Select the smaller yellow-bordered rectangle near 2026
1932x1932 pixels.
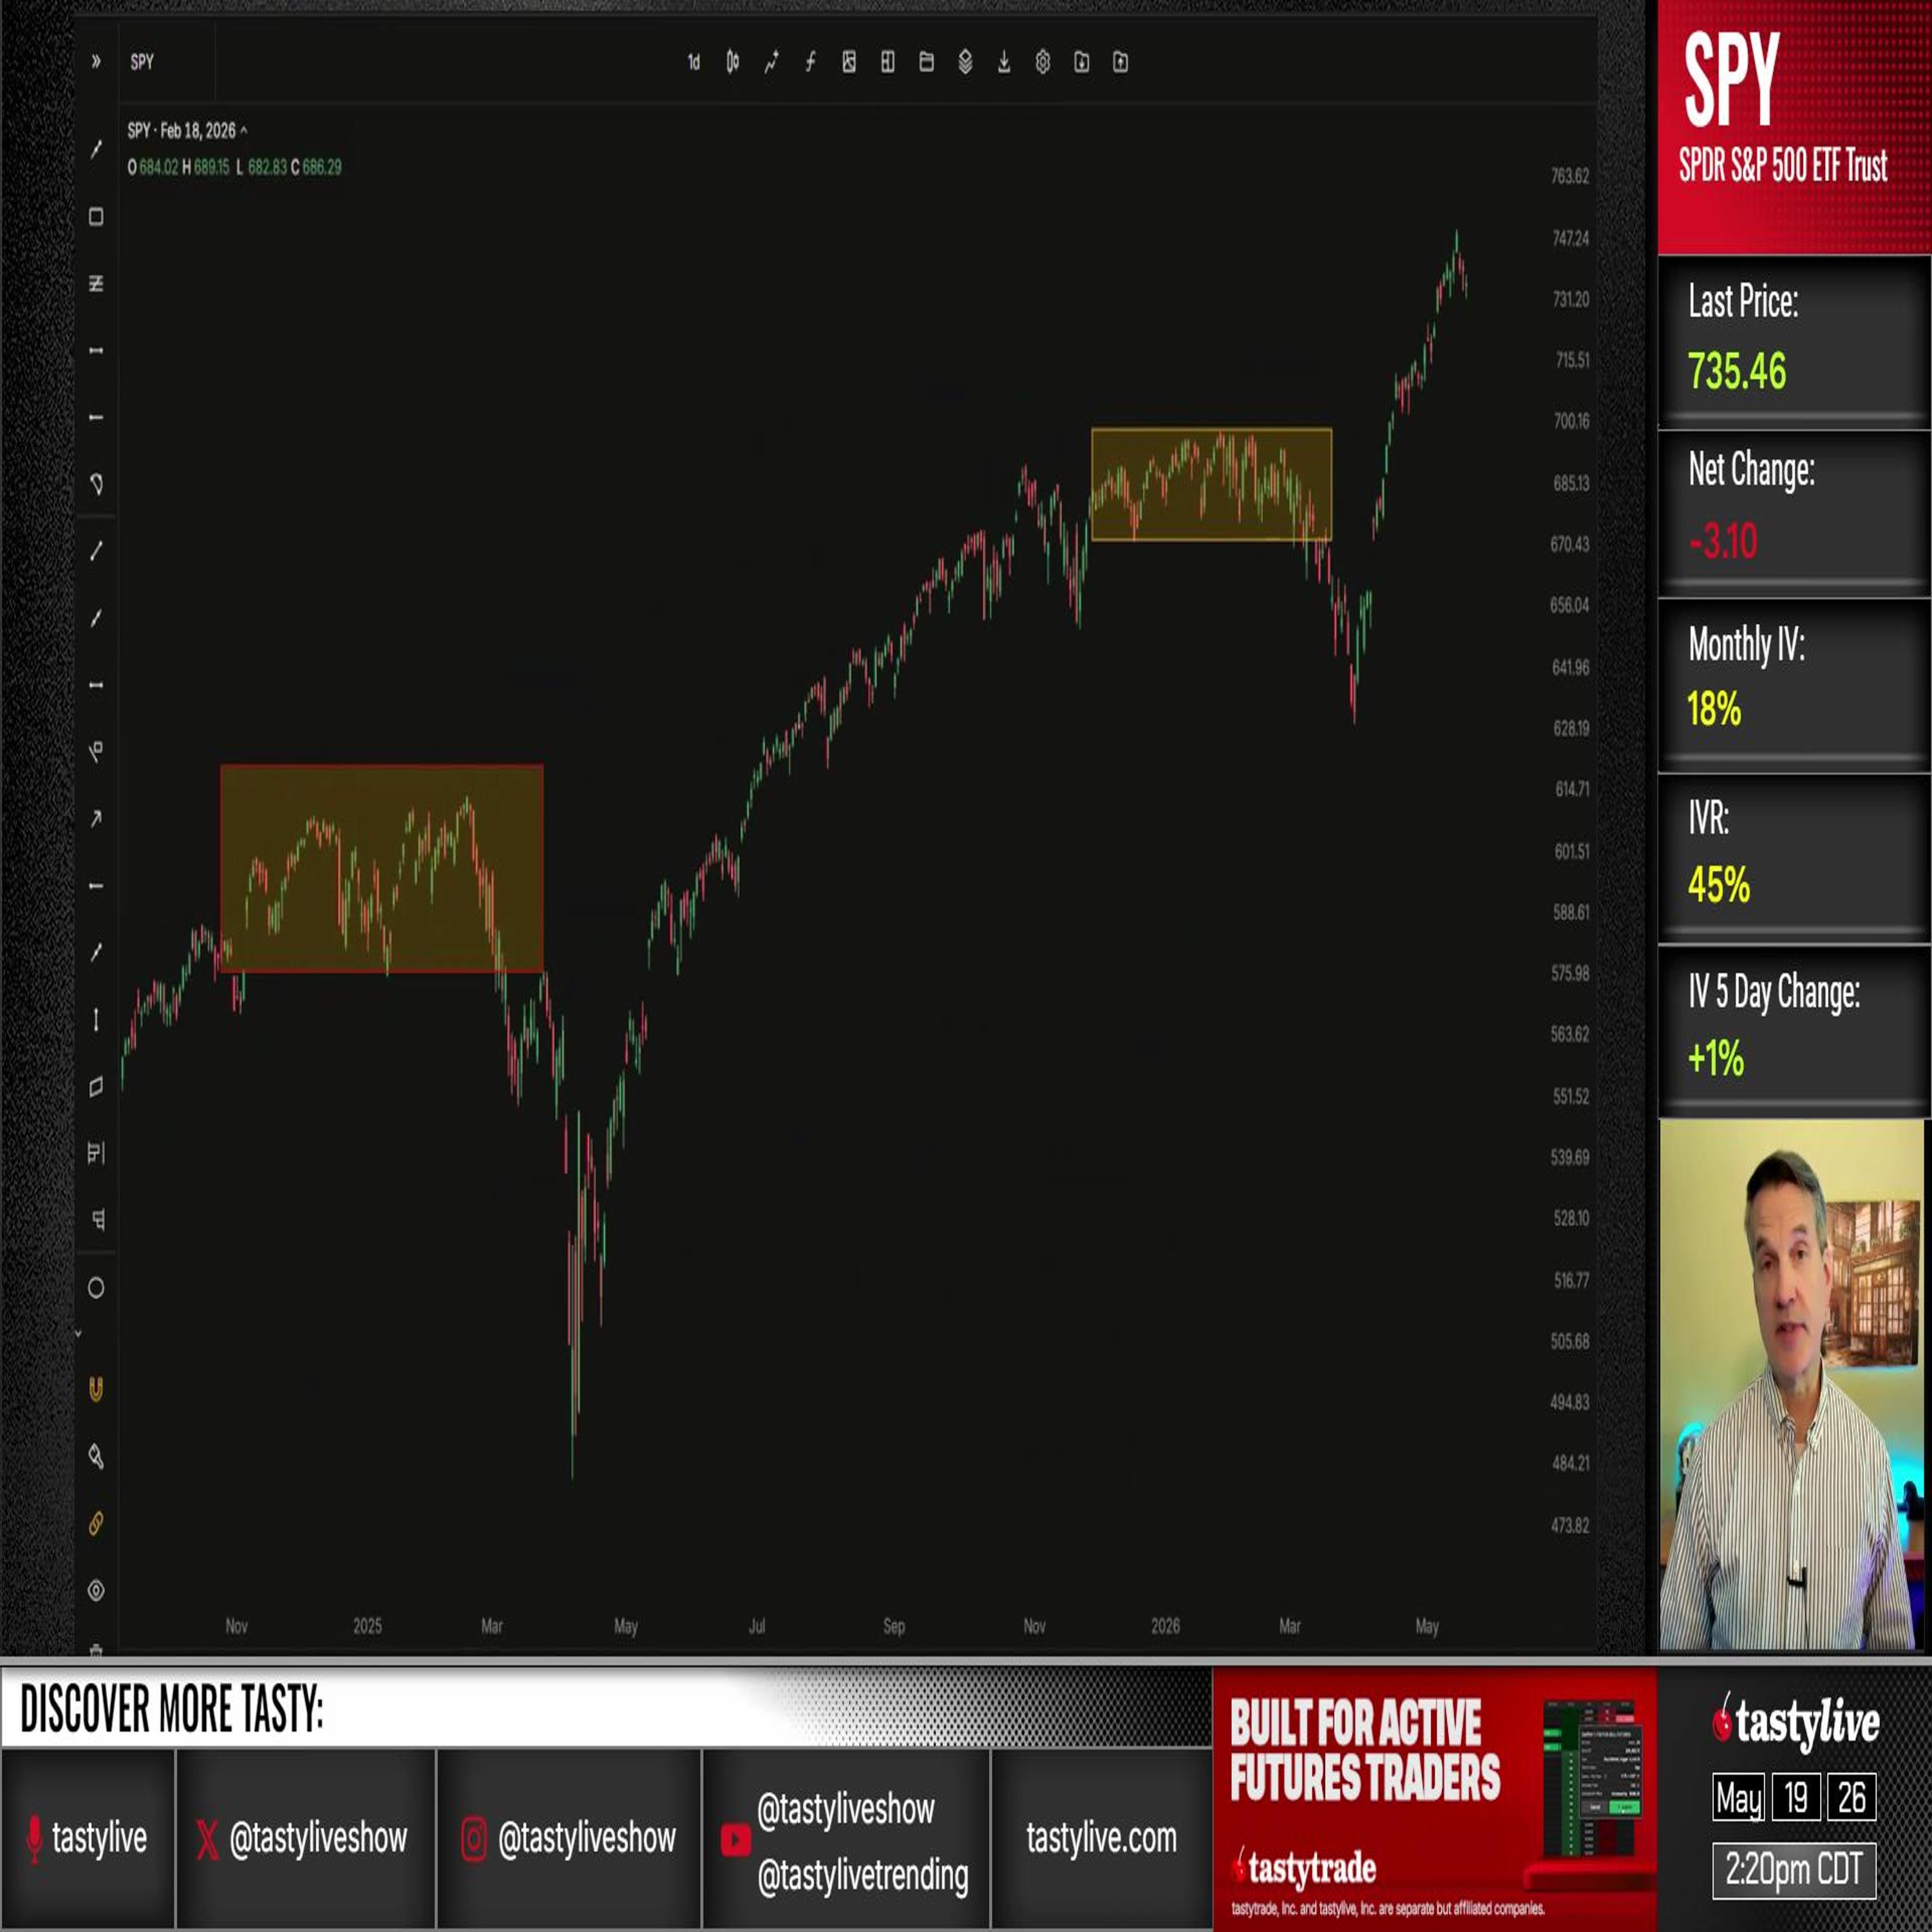1211,484
